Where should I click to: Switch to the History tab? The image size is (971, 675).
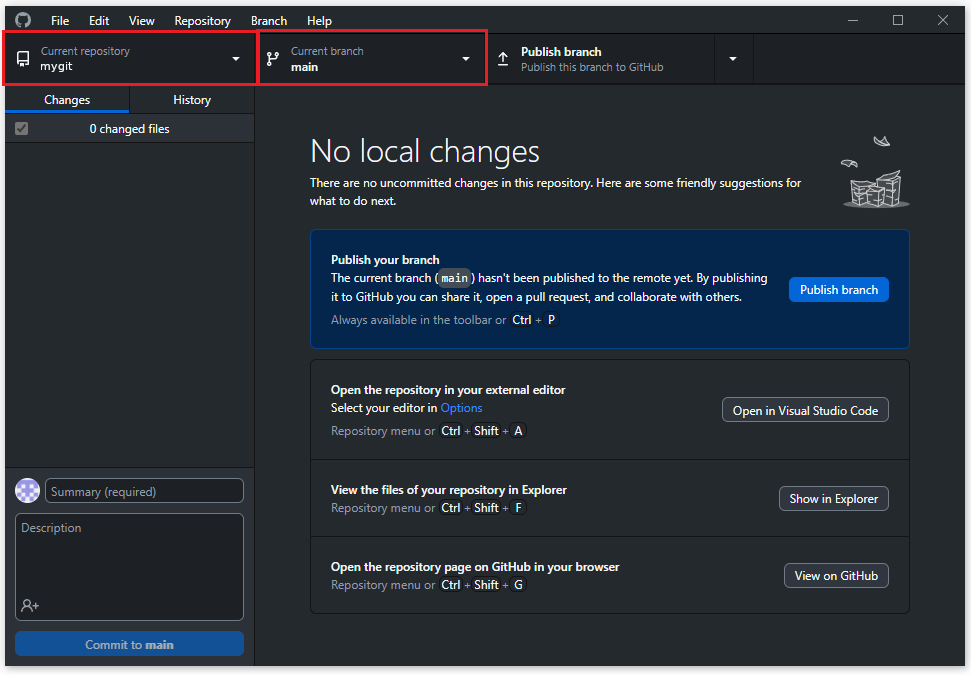click(x=192, y=100)
